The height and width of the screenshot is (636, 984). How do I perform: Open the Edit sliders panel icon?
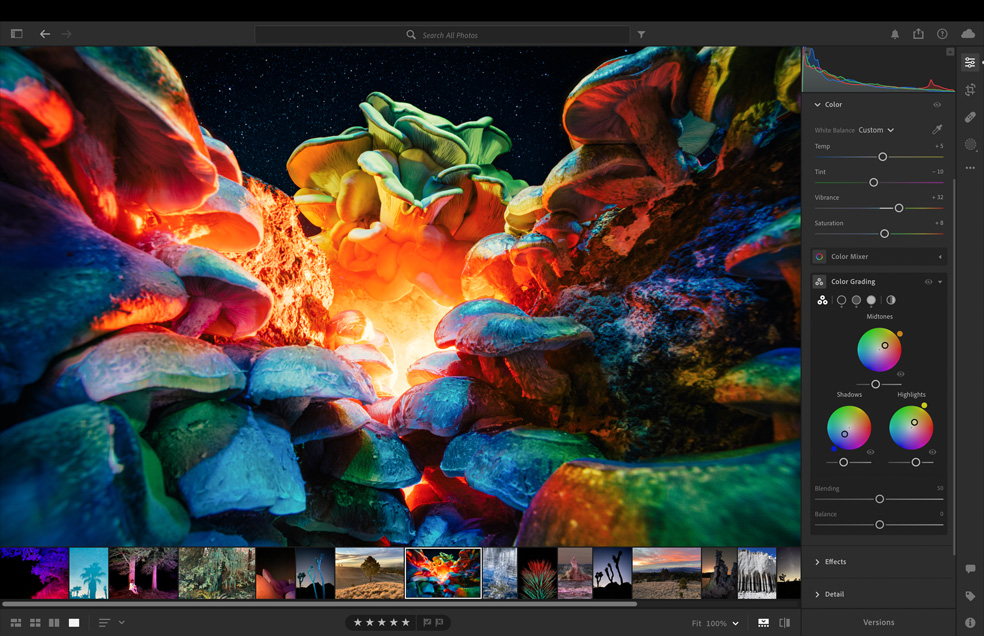coord(969,63)
